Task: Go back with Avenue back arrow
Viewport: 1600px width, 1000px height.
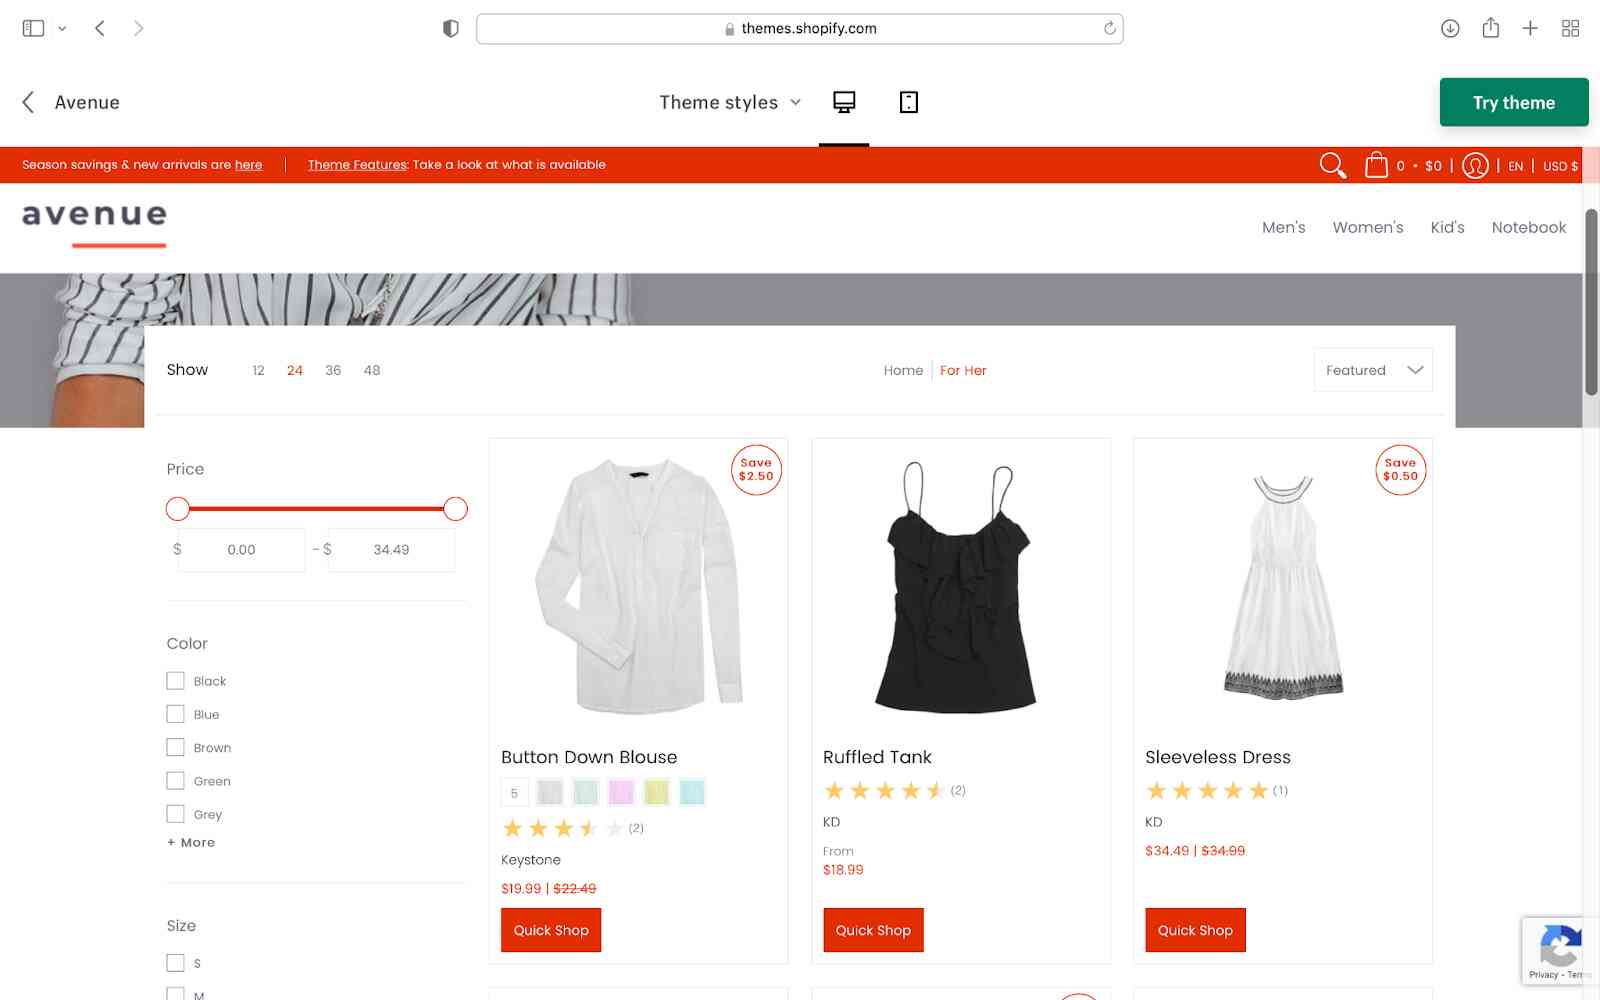Action: coord(28,102)
